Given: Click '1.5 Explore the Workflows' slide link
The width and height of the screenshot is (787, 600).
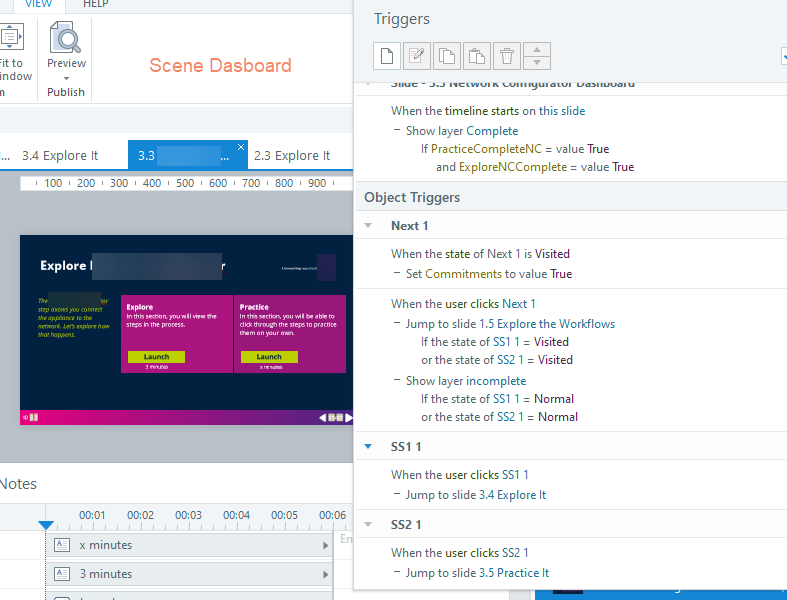Looking at the screenshot, I should tap(547, 324).
